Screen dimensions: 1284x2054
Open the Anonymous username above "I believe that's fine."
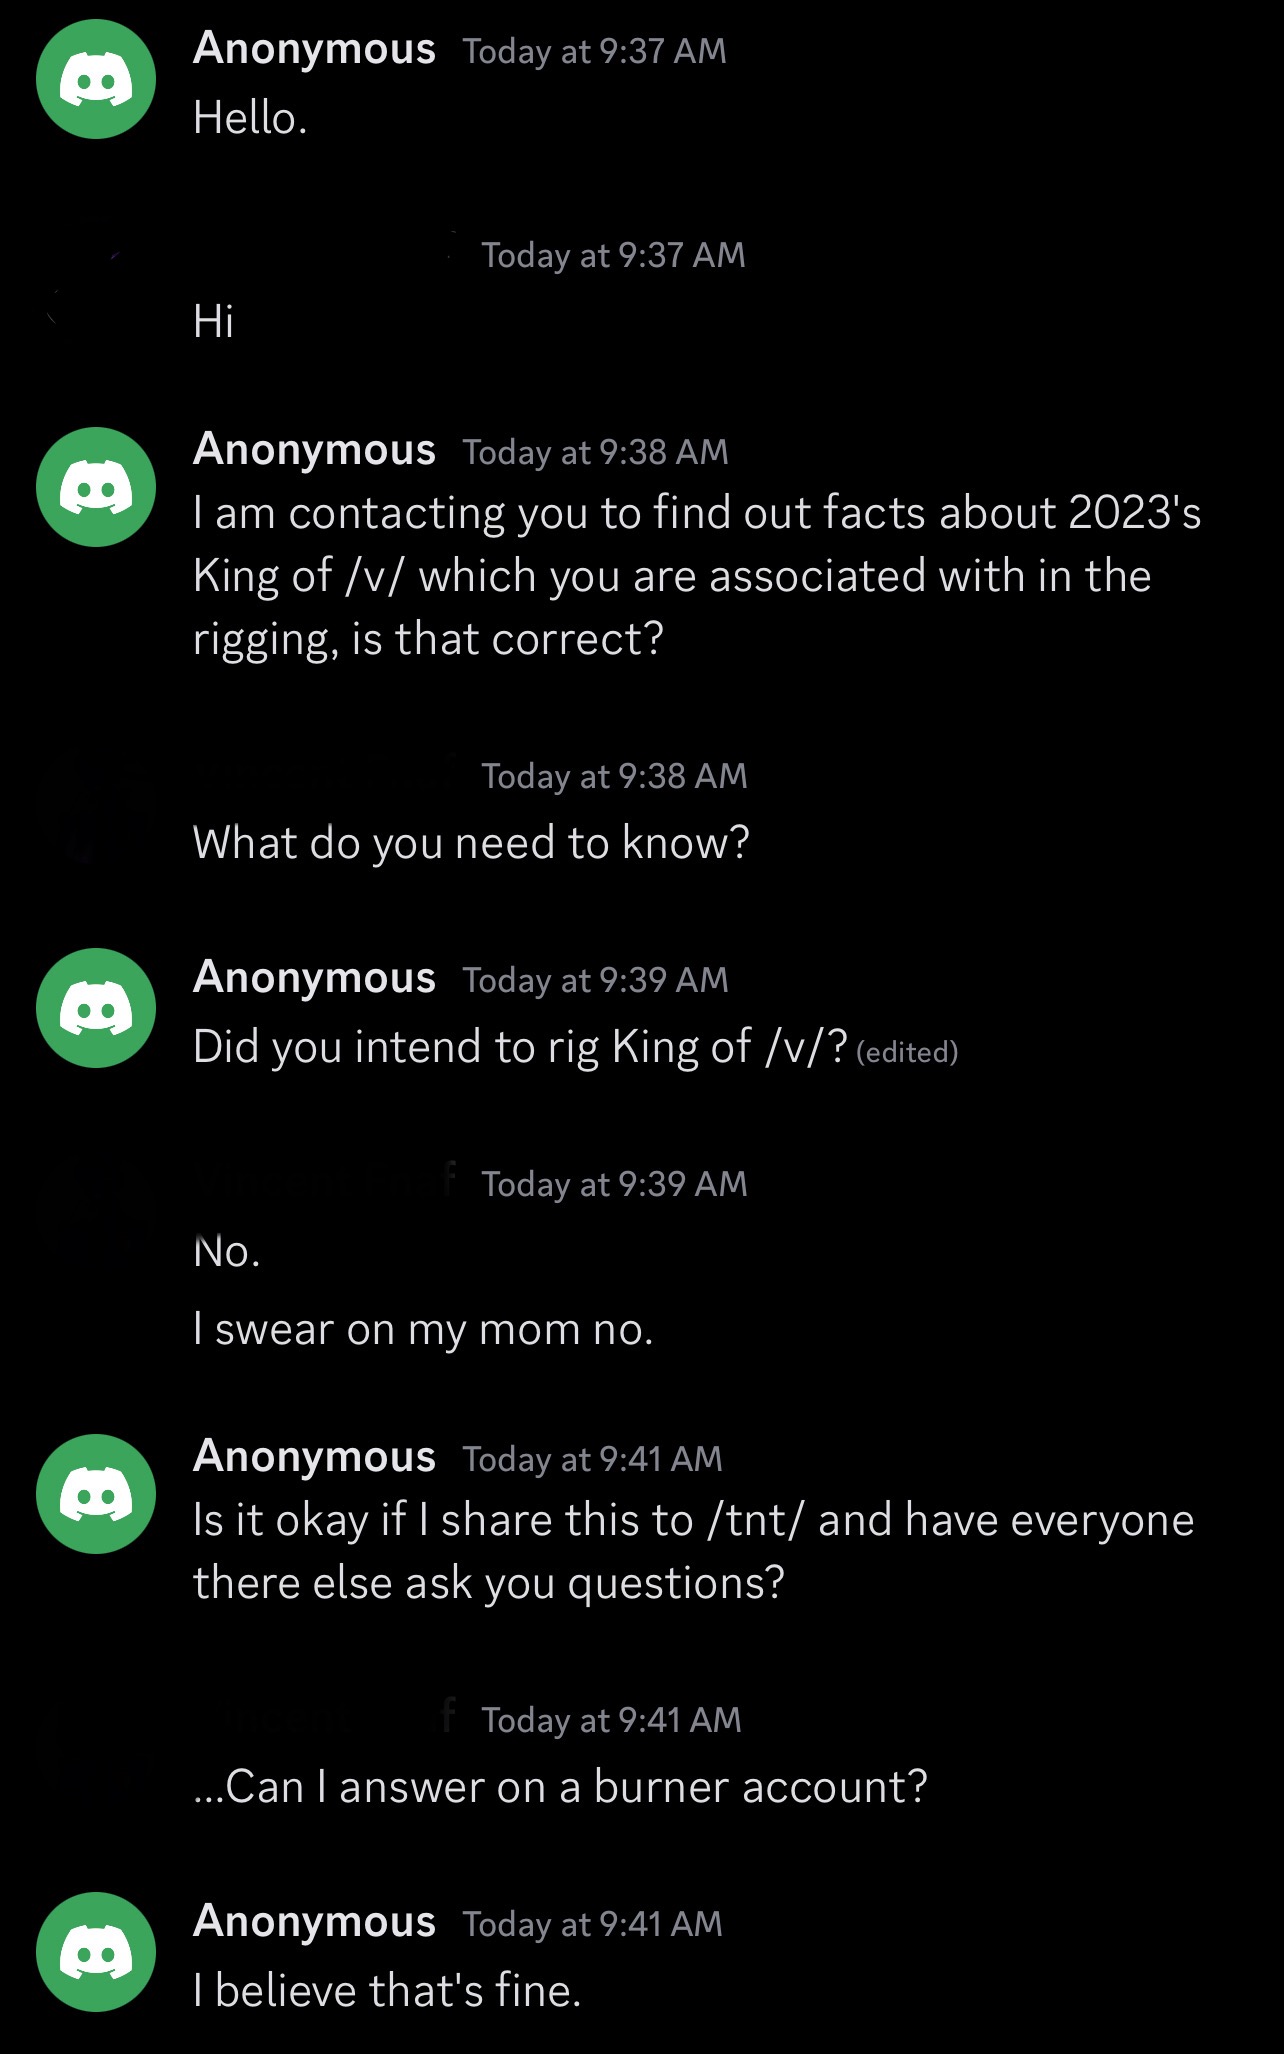click(x=314, y=1921)
